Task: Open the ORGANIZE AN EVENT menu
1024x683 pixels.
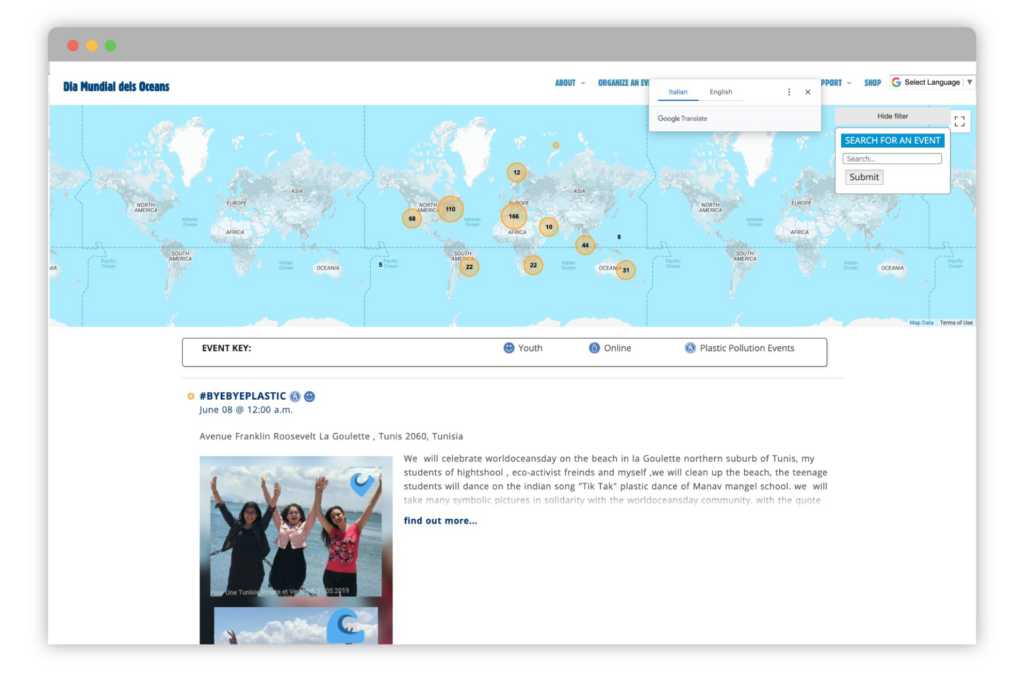Action: point(623,83)
